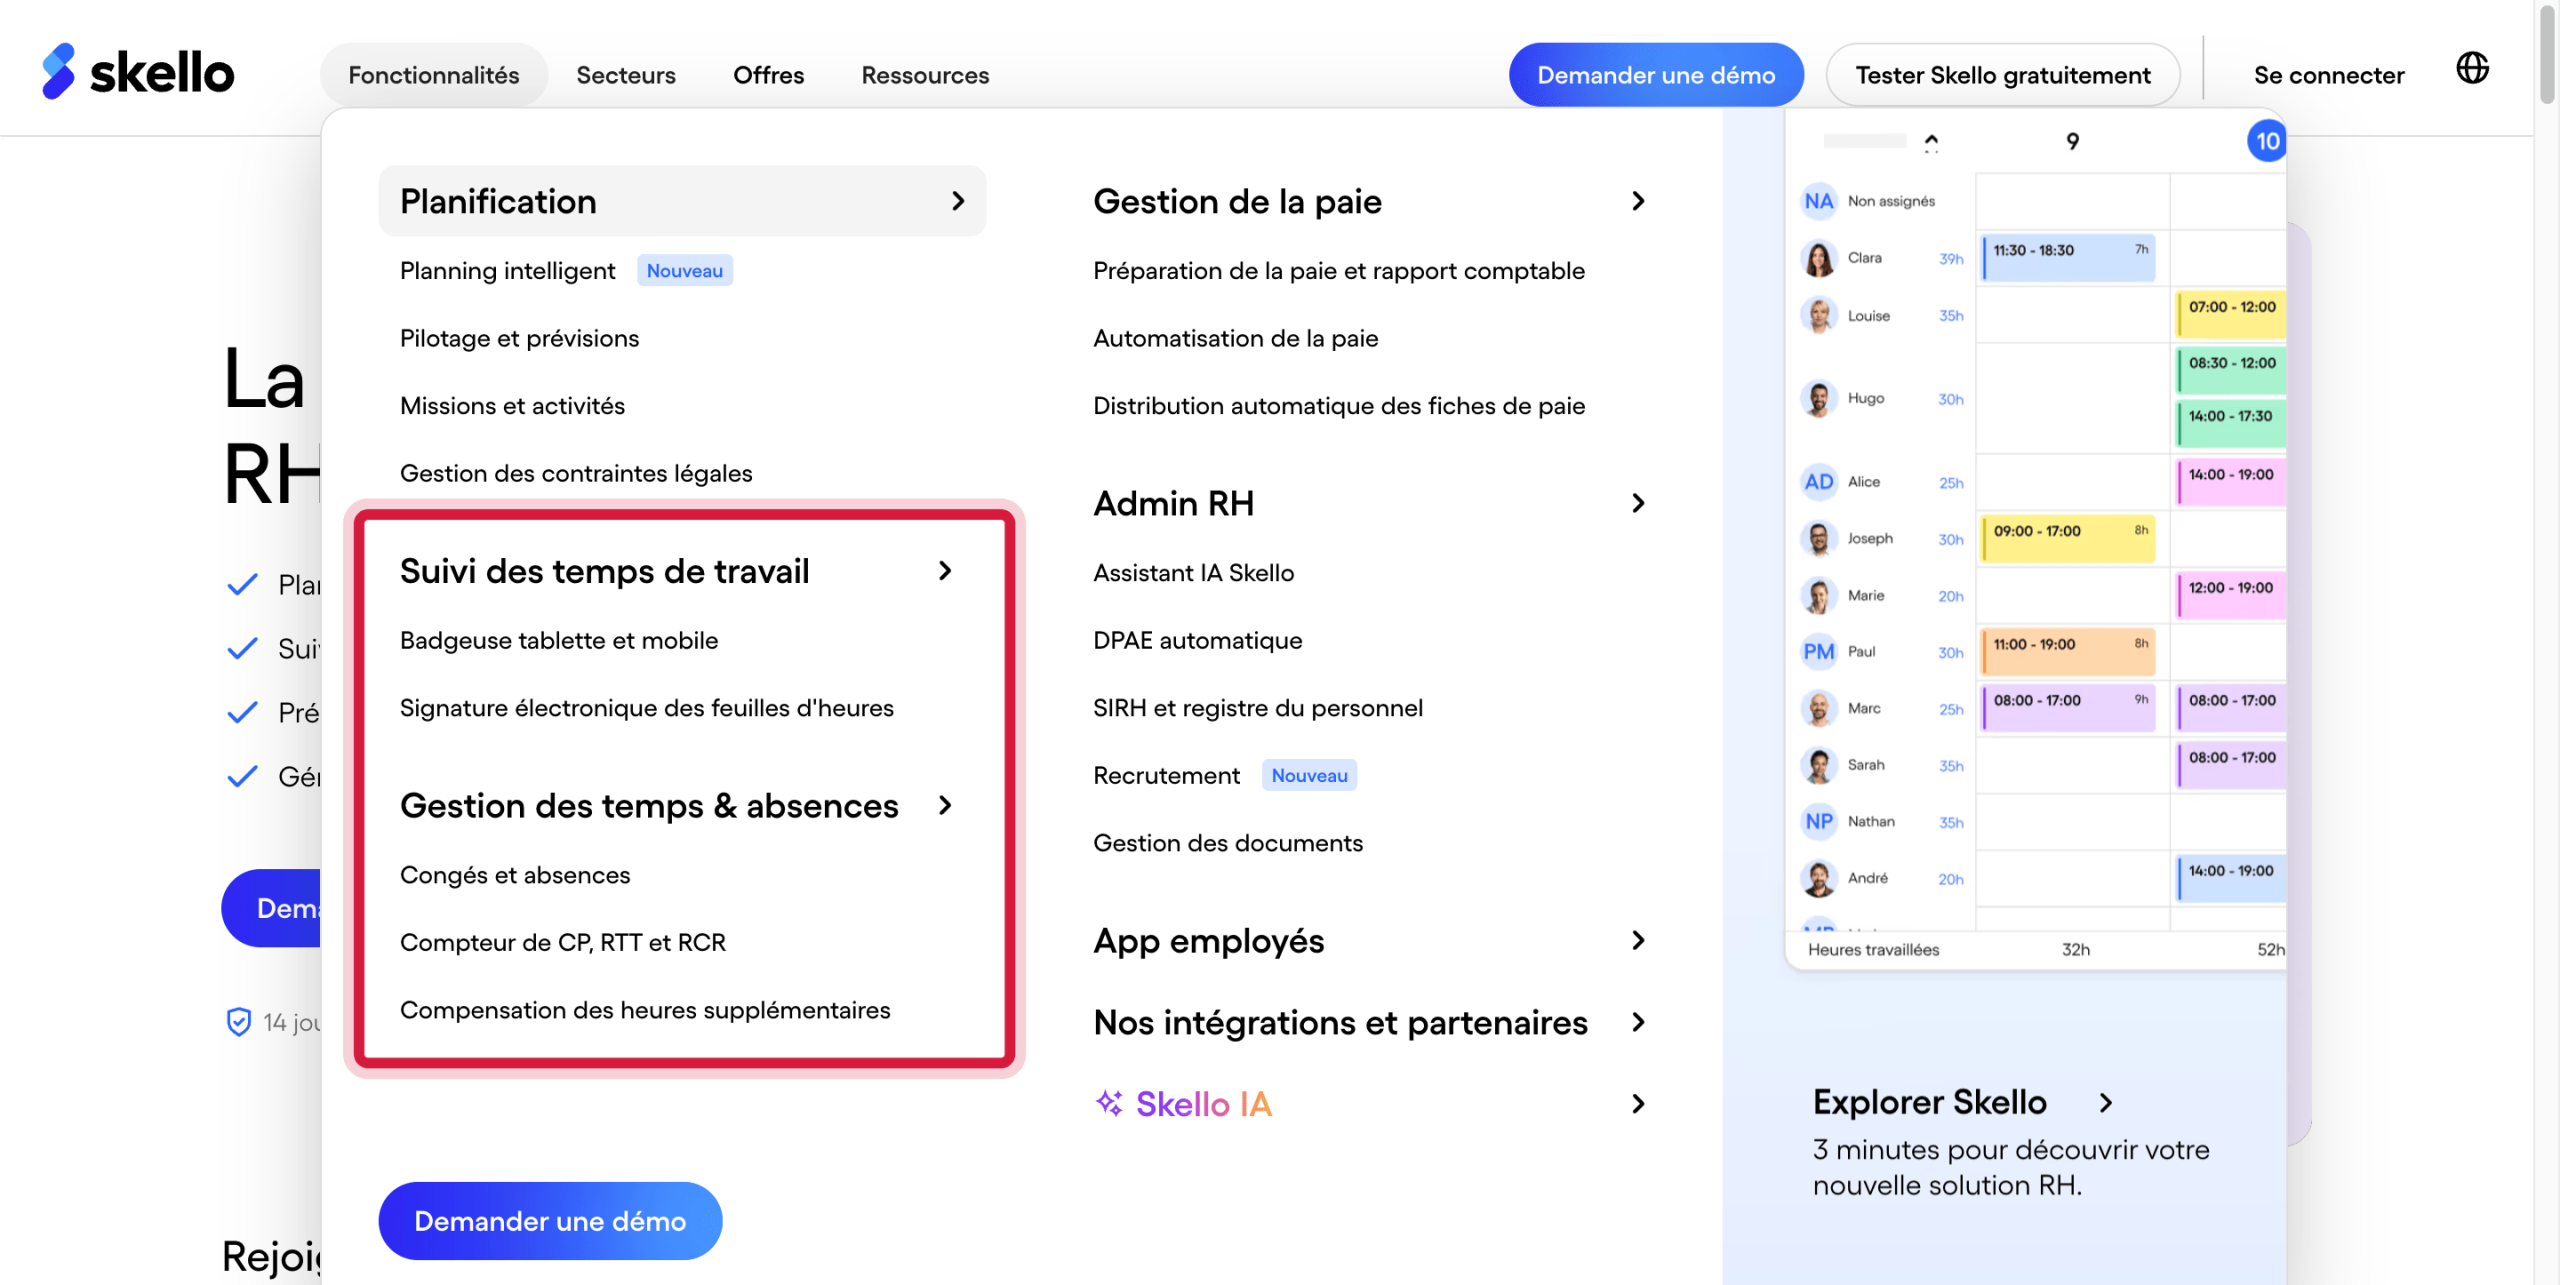
Task: Open Assistant IA Skello
Action: click(x=1194, y=573)
